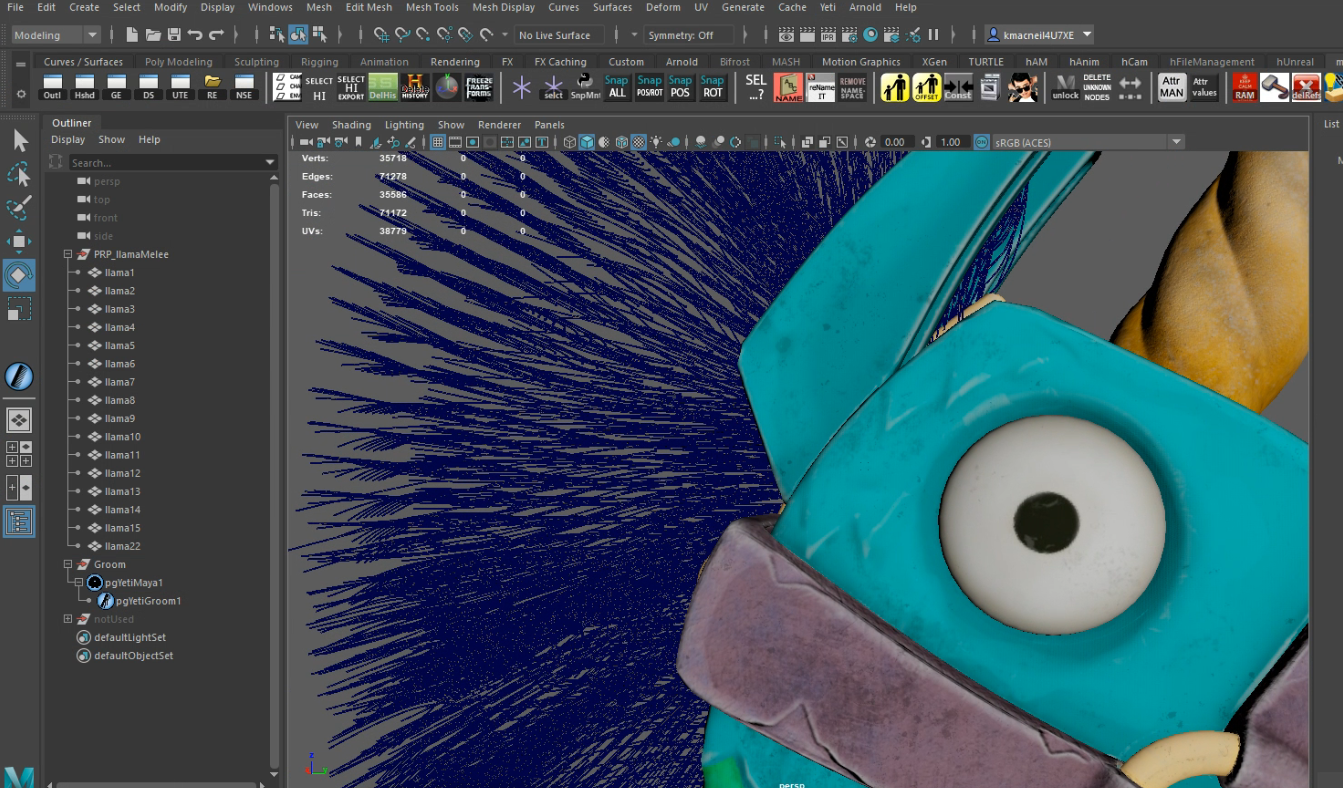Select the Lasso tool in the toolbox
The image size is (1343, 788).
tap(19, 174)
